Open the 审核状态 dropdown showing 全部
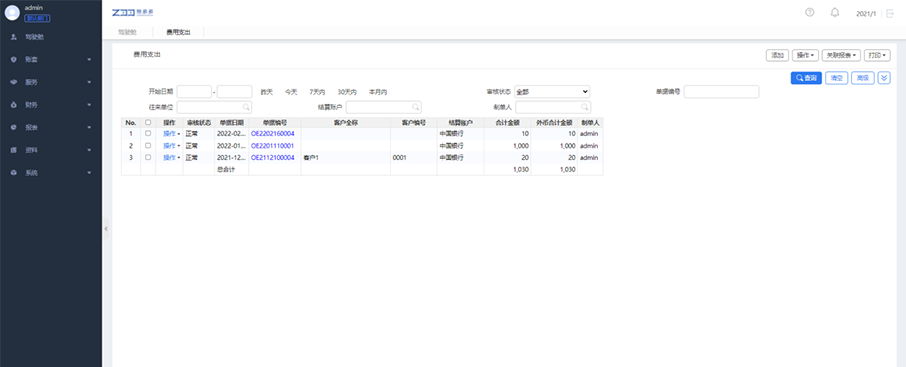Screen dimensions: 906x367 coord(552,91)
